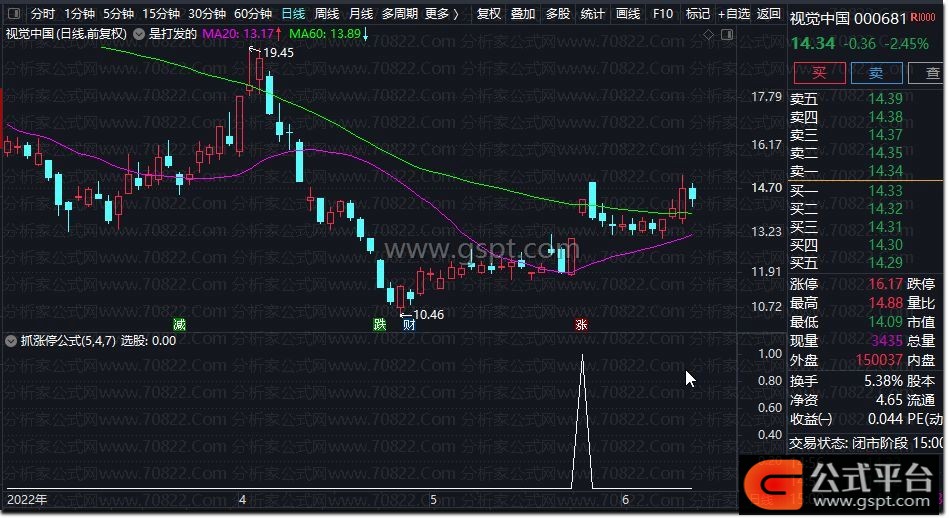The width and height of the screenshot is (949, 518).
Task: Select 买四 price 14.30
Action: click(885, 245)
